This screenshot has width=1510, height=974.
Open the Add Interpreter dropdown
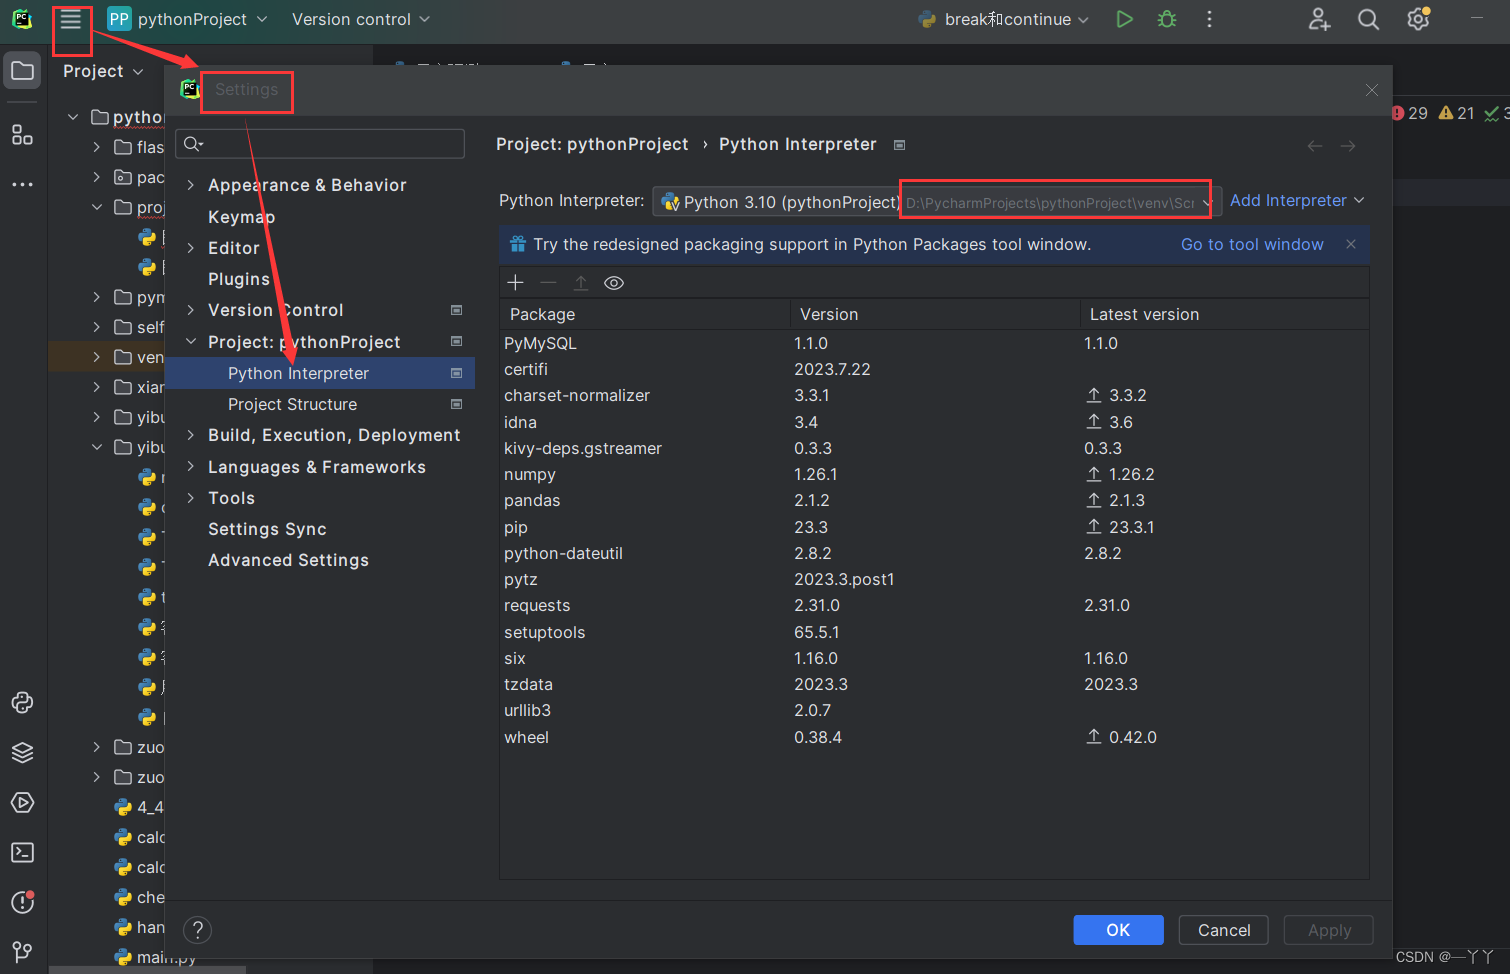[x=1297, y=200]
